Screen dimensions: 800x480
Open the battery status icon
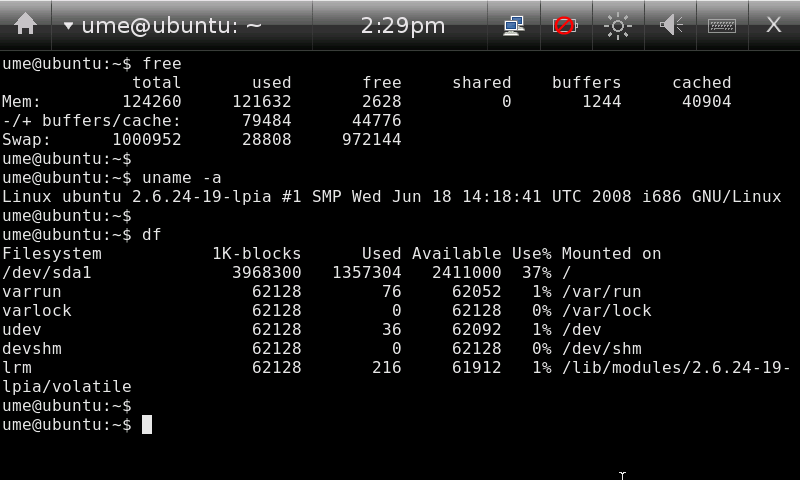tap(565, 25)
